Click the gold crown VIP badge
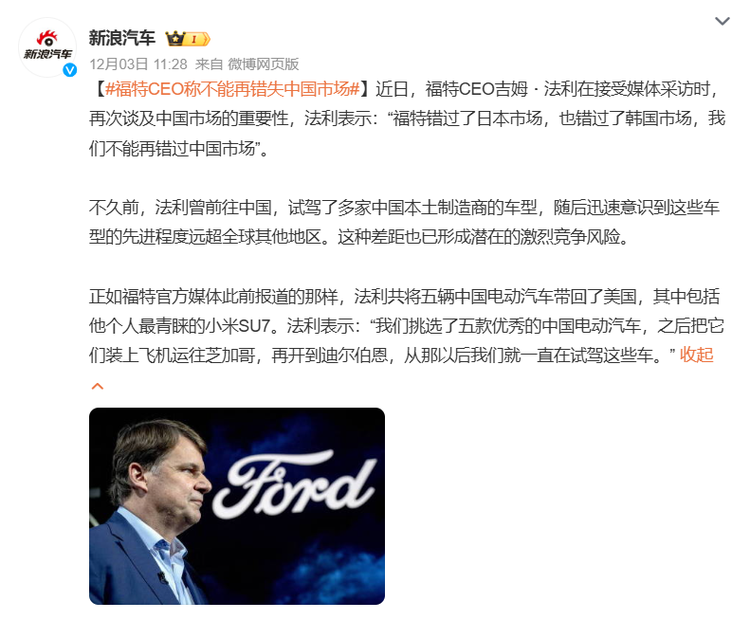Viewport: 750px width, 620px height. (176, 38)
